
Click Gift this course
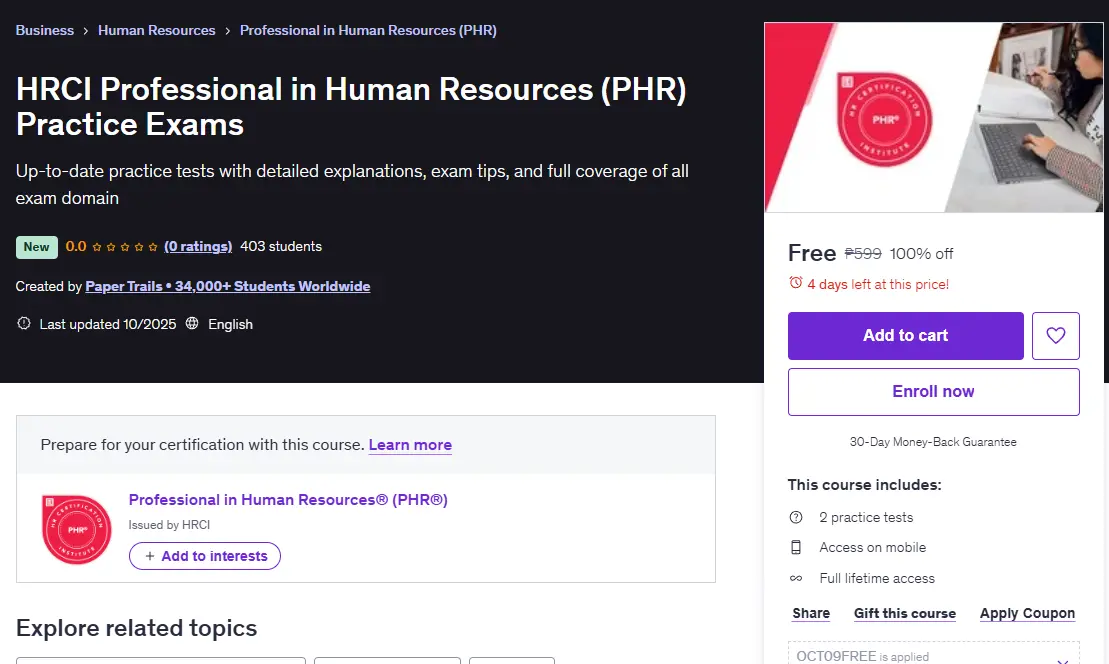point(905,614)
